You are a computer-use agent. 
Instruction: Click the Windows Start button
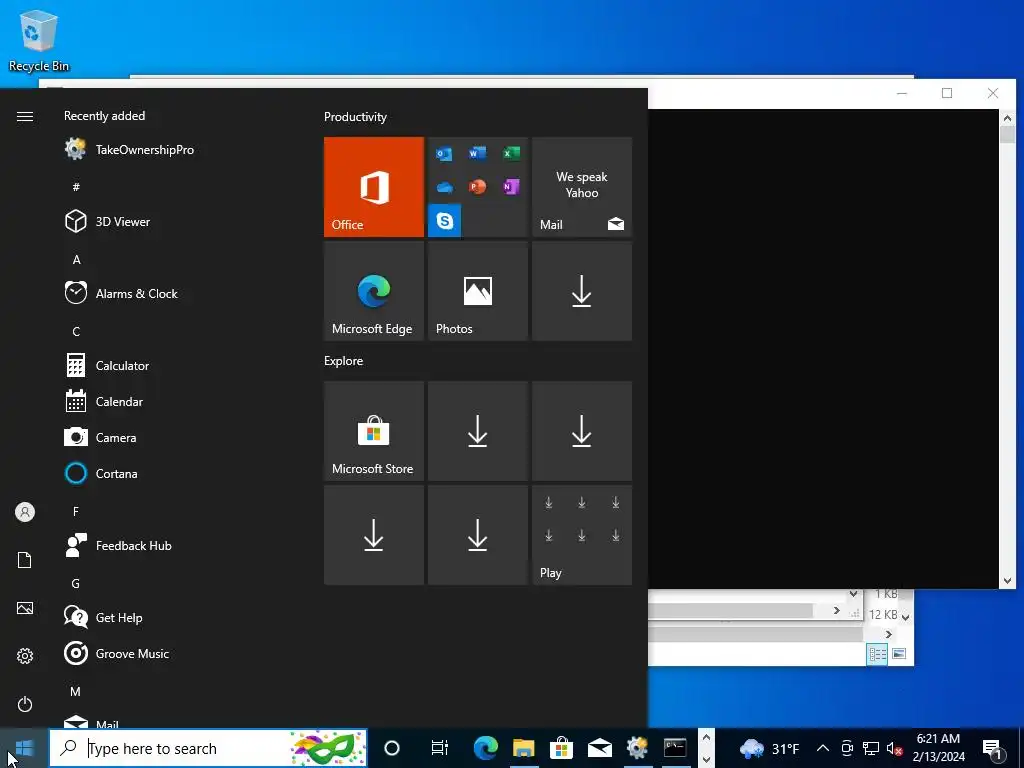coord(24,748)
